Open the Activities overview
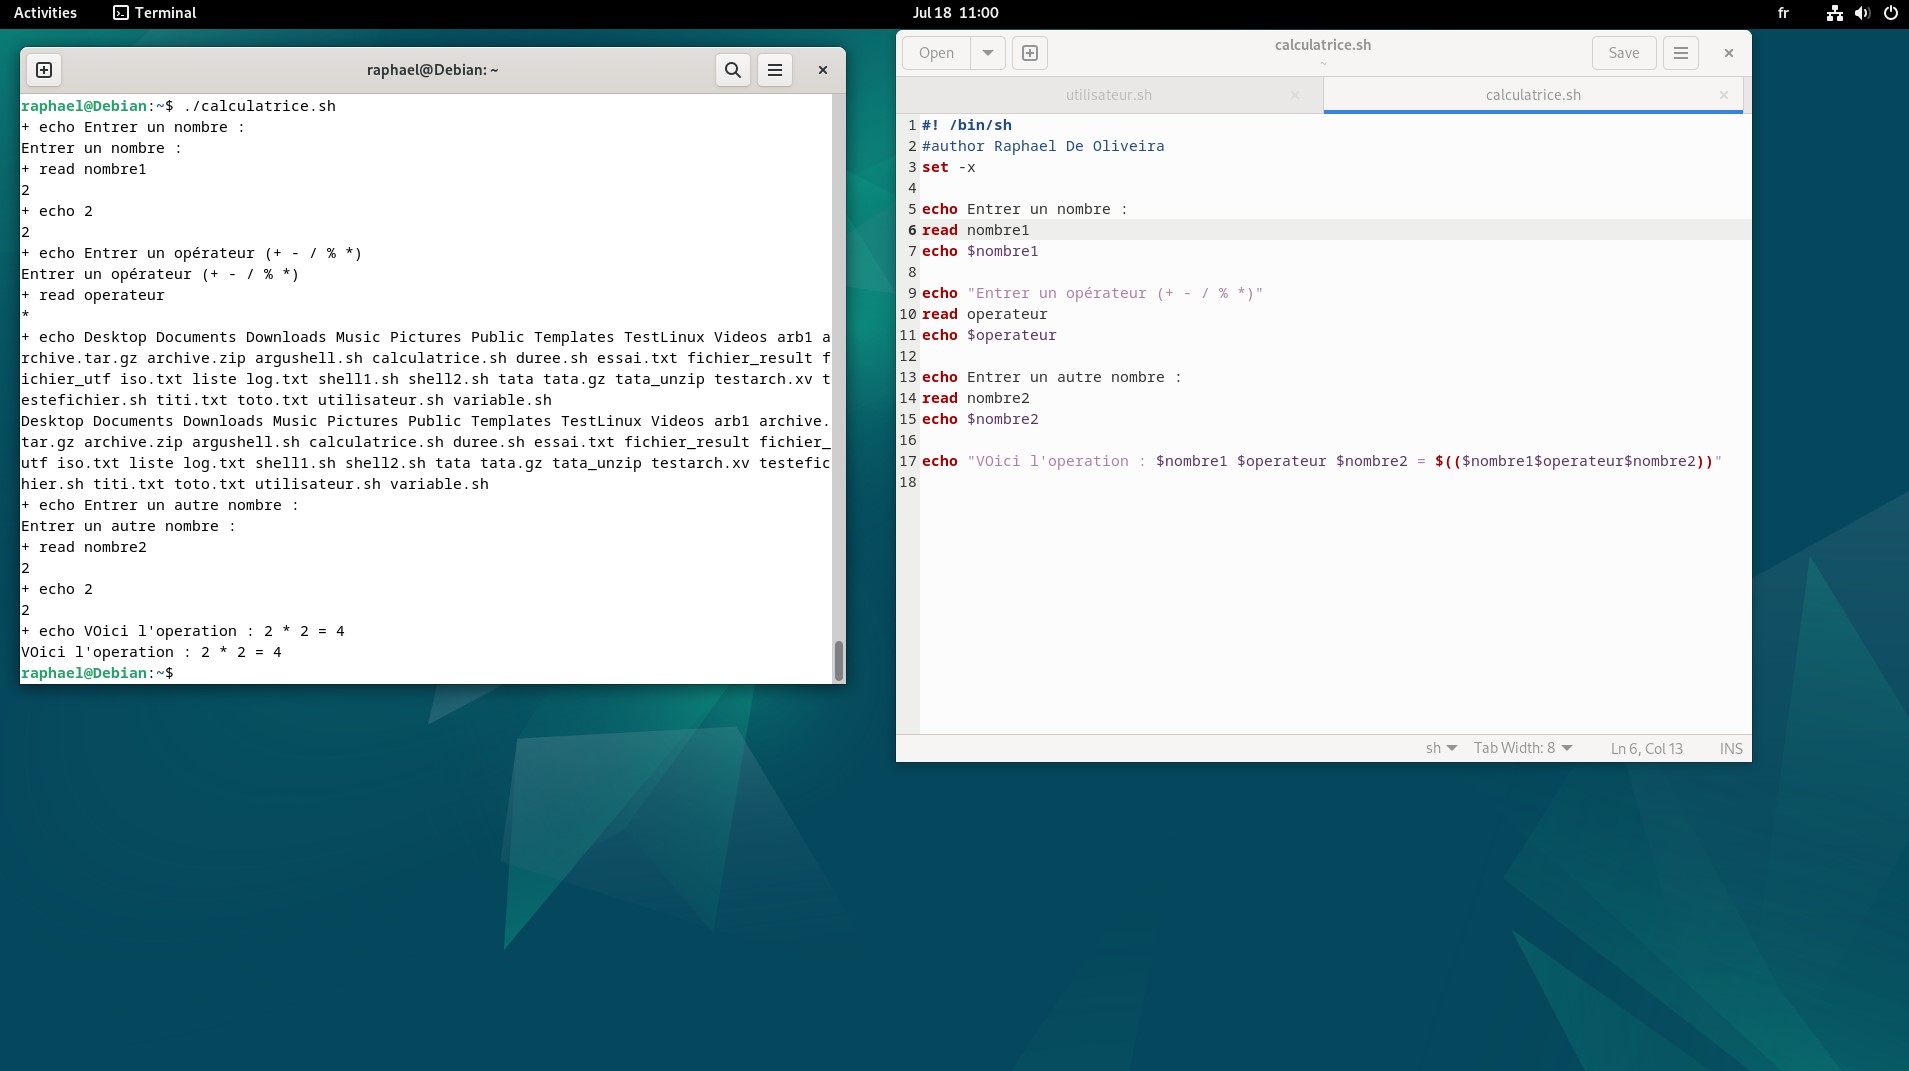This screenshot has width=1909, height=1071. pos(45,13)
